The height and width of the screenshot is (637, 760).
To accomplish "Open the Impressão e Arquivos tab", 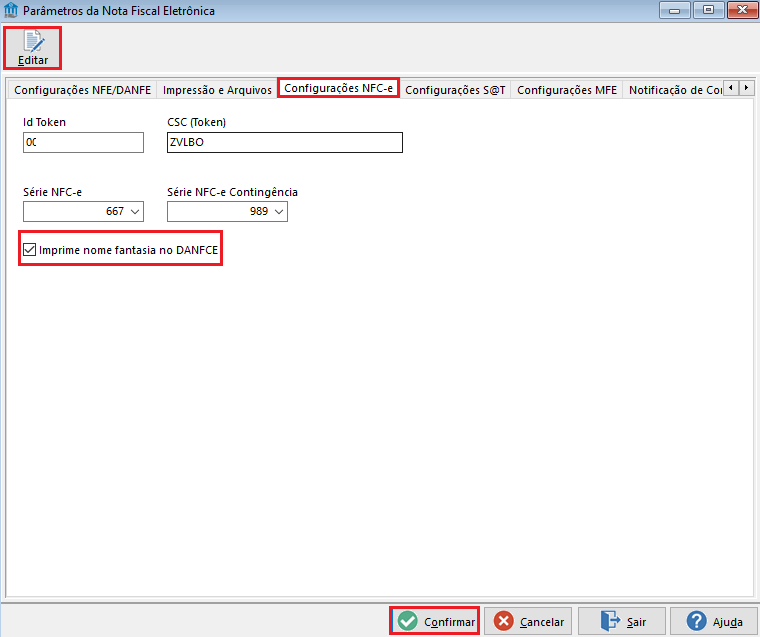I will pos(217,90).
